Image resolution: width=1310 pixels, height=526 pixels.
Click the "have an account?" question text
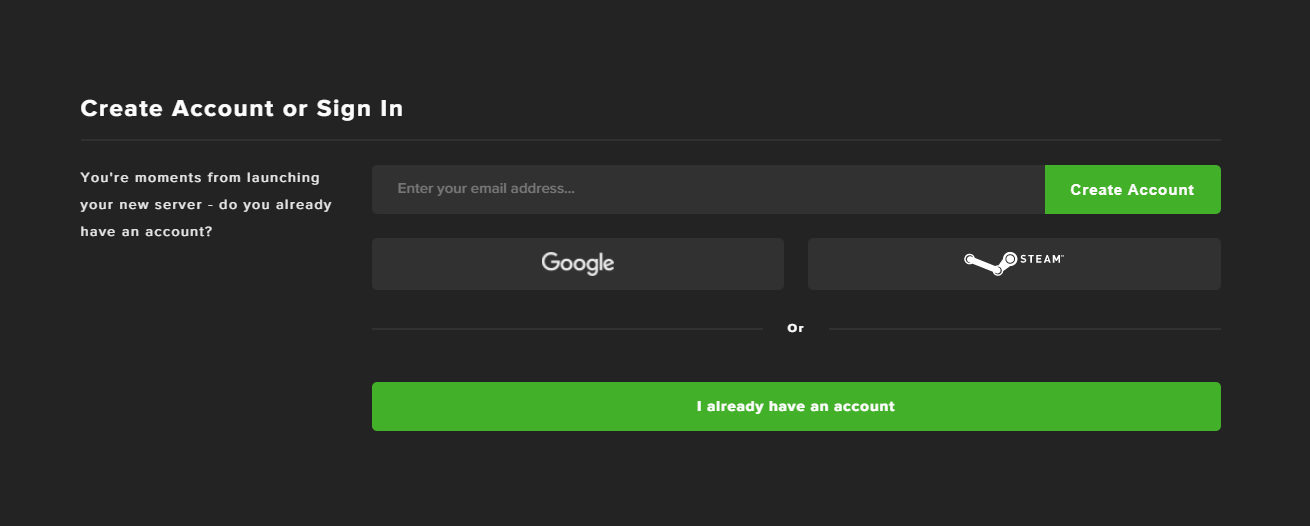tap(146, 232)
